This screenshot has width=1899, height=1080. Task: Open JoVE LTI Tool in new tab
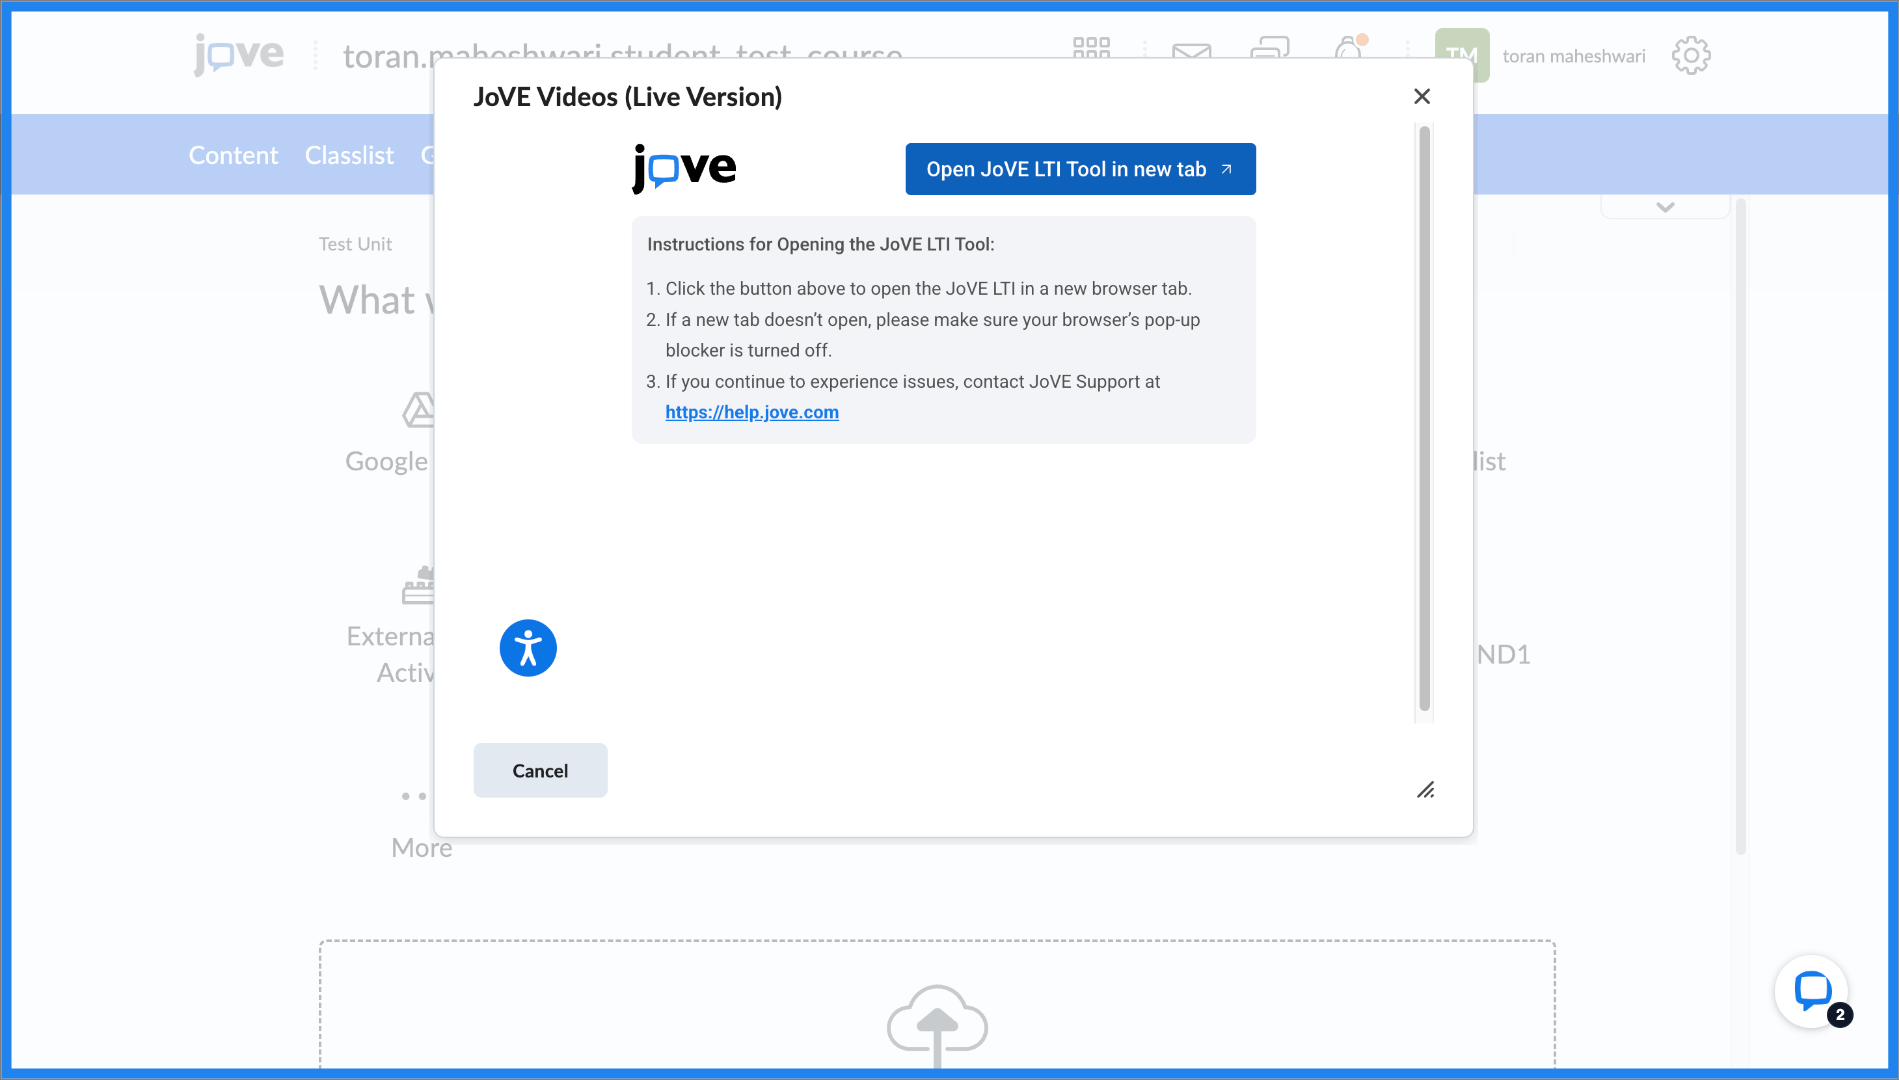pos(1080,169)
